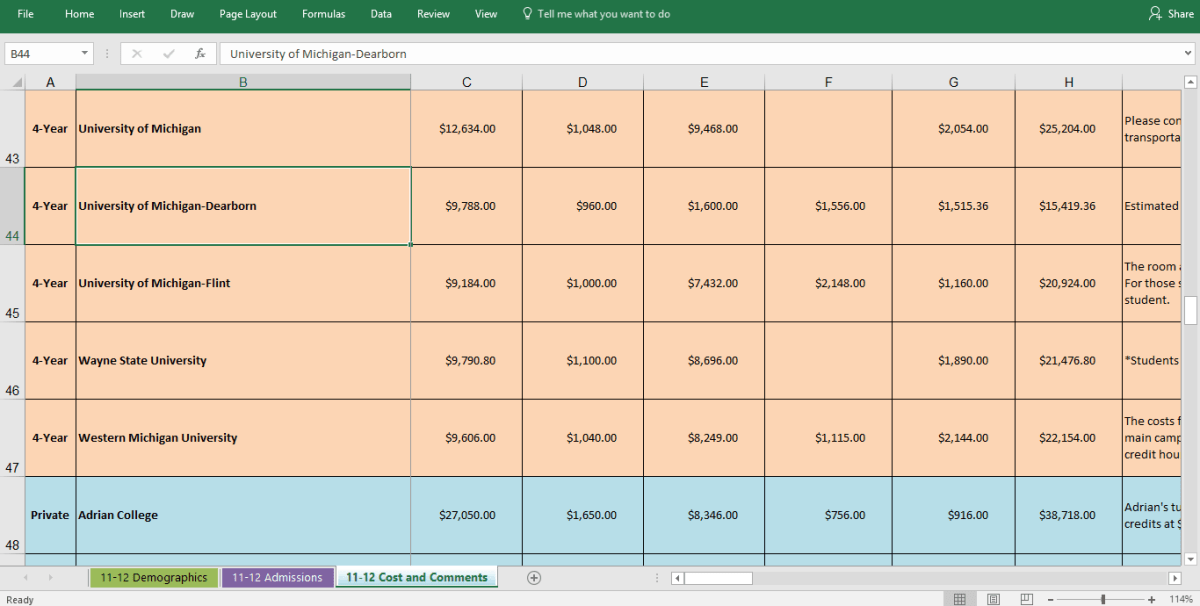Open the Name Box dropdown arrow
Image resolution: width=1200 pixels, height=606 pixels.
click(85, 54)
